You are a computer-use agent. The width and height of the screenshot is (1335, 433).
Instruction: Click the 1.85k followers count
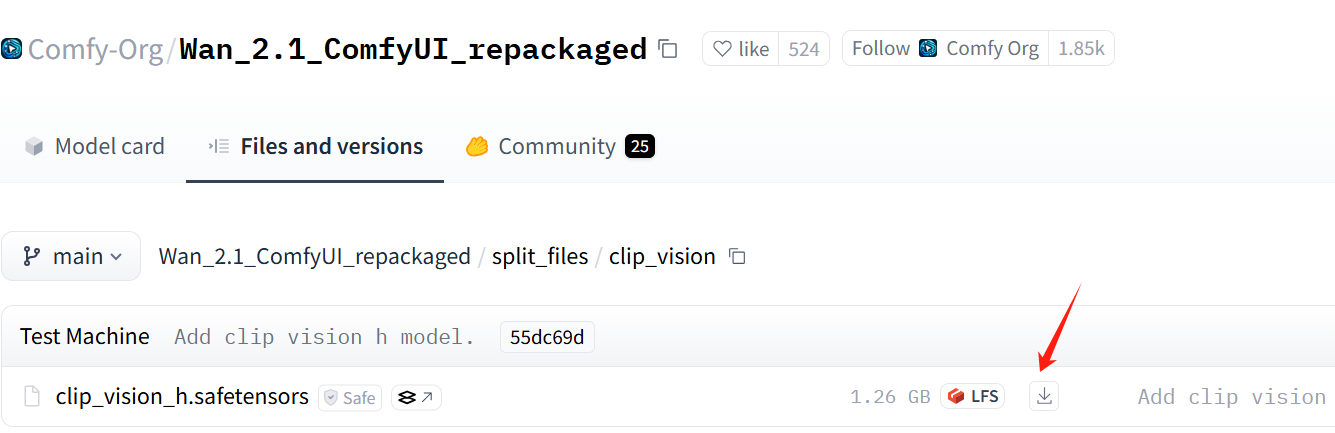tap(1080, 48)
